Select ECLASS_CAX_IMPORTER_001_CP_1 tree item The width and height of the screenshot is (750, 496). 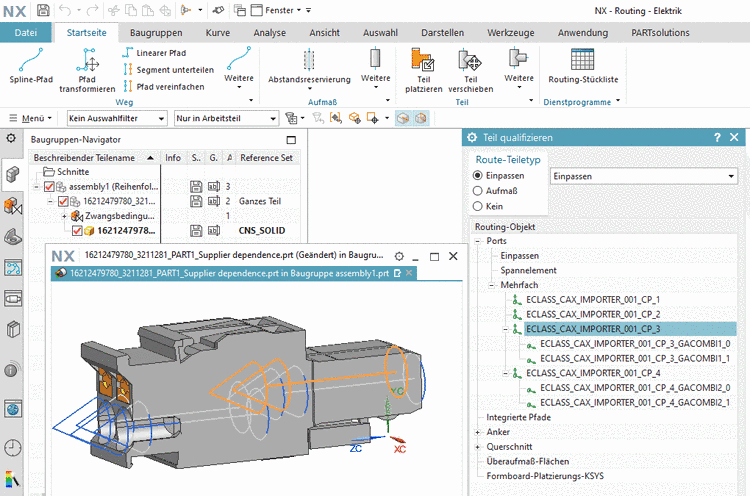pos(592,299)
